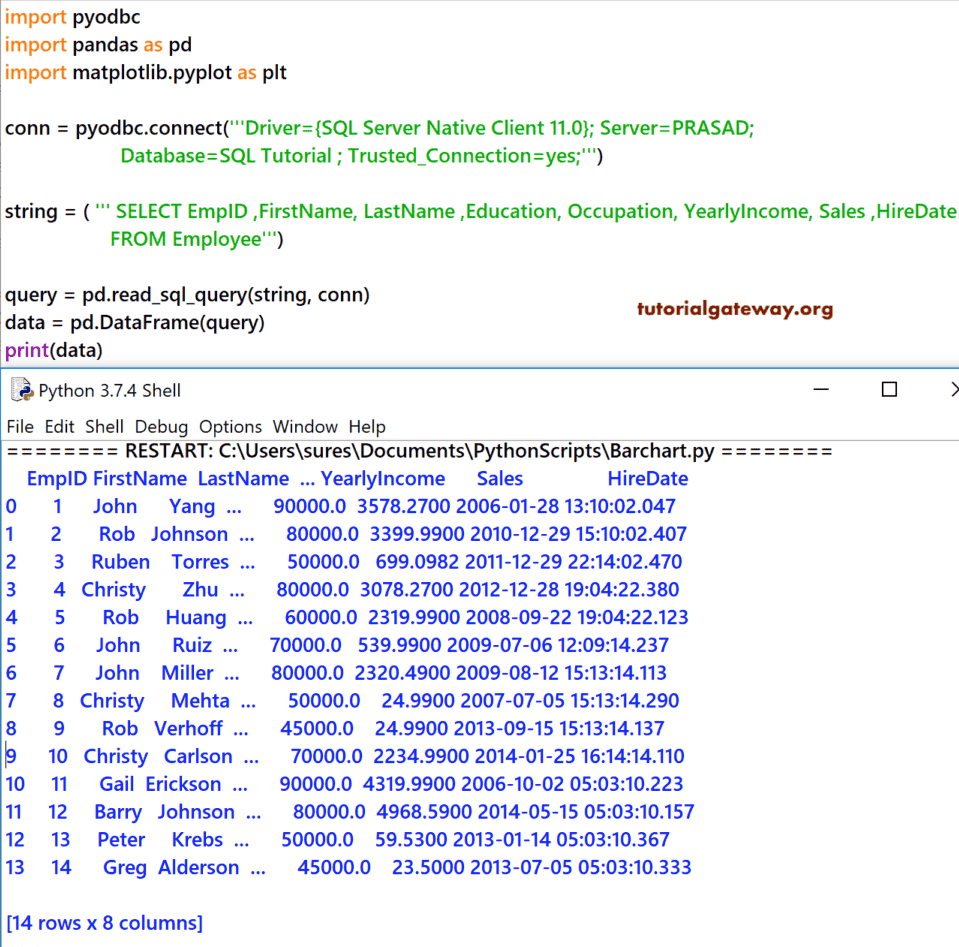The image size is (959, 947).
Task: Click sales value 3578.2700
Action: (404, 507)
